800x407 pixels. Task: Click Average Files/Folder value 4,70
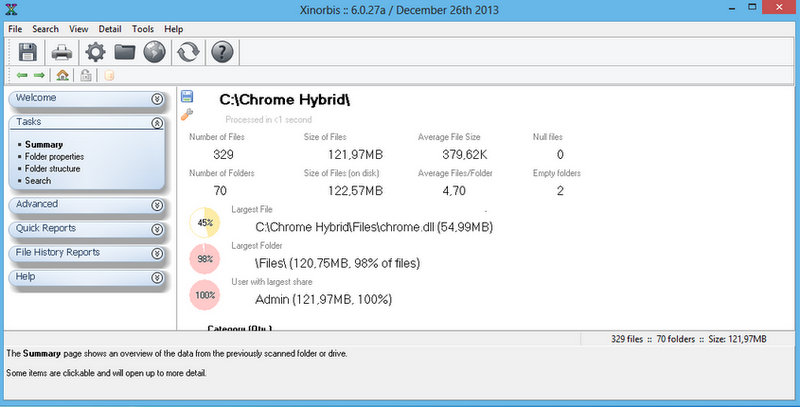point(454,191)
